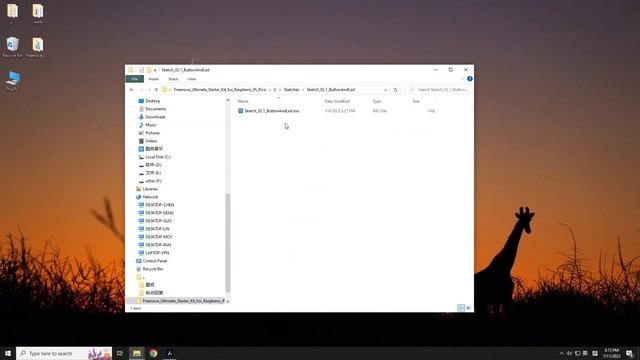Go back to previous folder

[x=132, y=89]
